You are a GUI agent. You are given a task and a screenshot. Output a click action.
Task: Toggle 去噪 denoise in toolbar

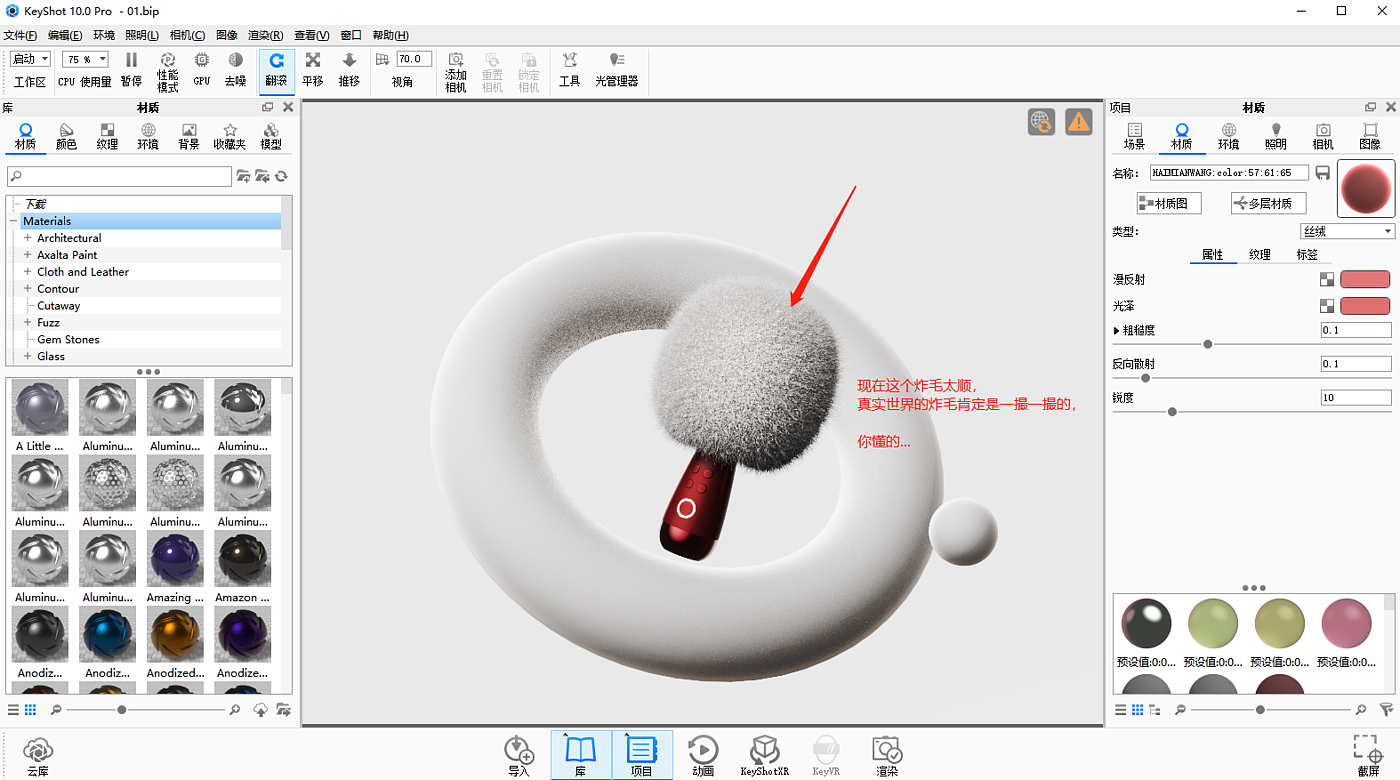[x=235, y=62]
